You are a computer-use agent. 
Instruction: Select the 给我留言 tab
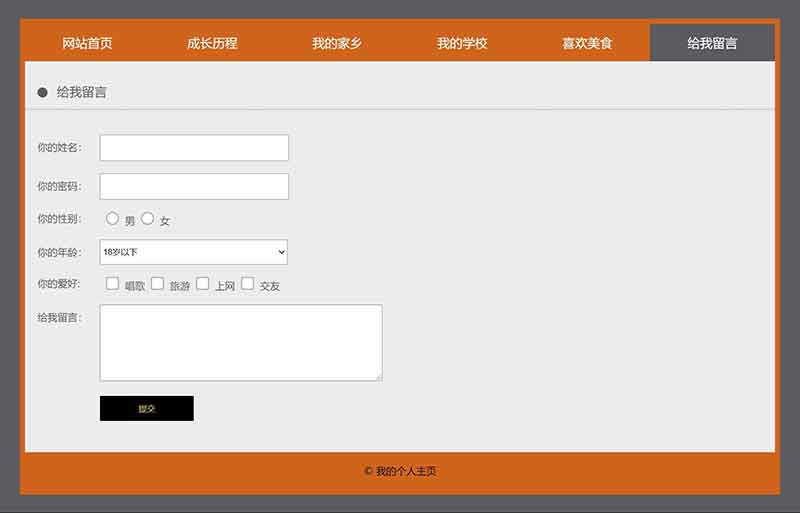[712, 43]
